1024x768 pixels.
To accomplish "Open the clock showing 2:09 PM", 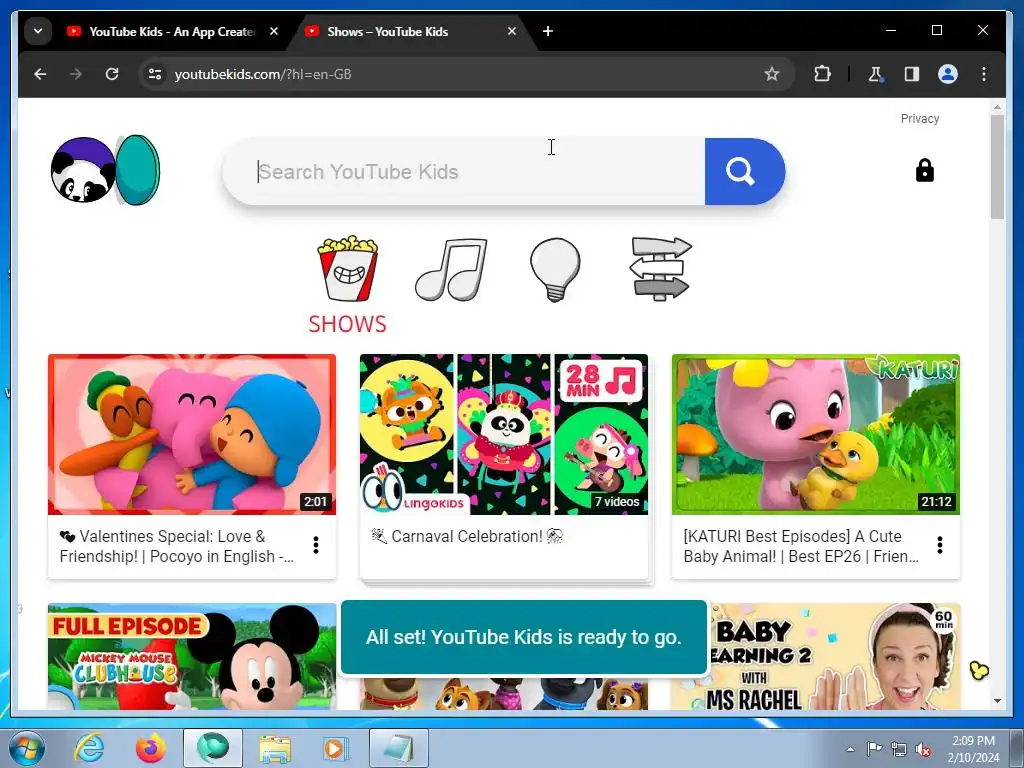I will [x=972, y=749].
